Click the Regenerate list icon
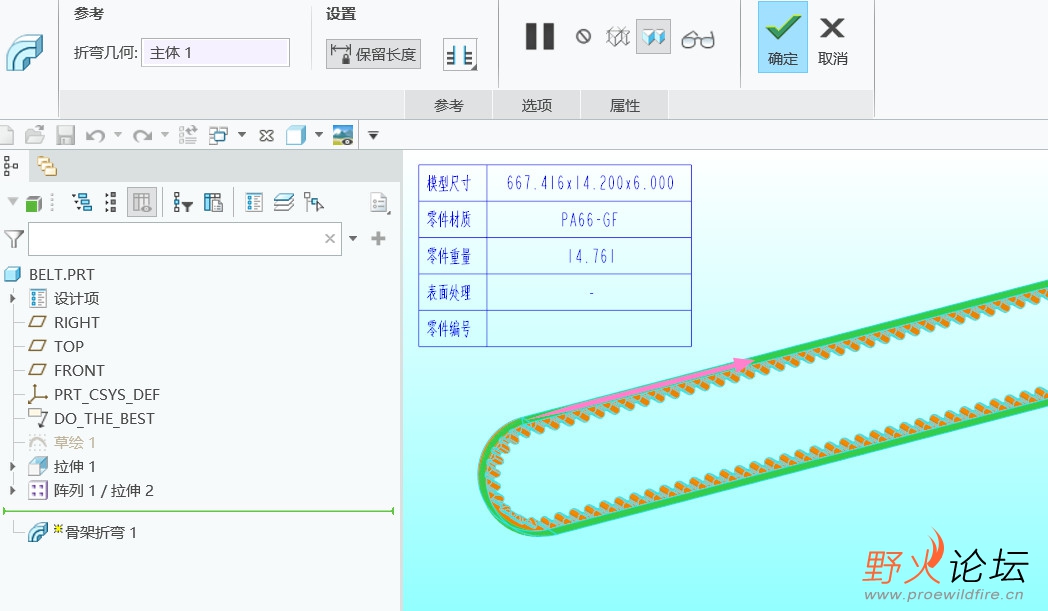The height and width of the screenshot is (611, 1048). pos(188,135)
